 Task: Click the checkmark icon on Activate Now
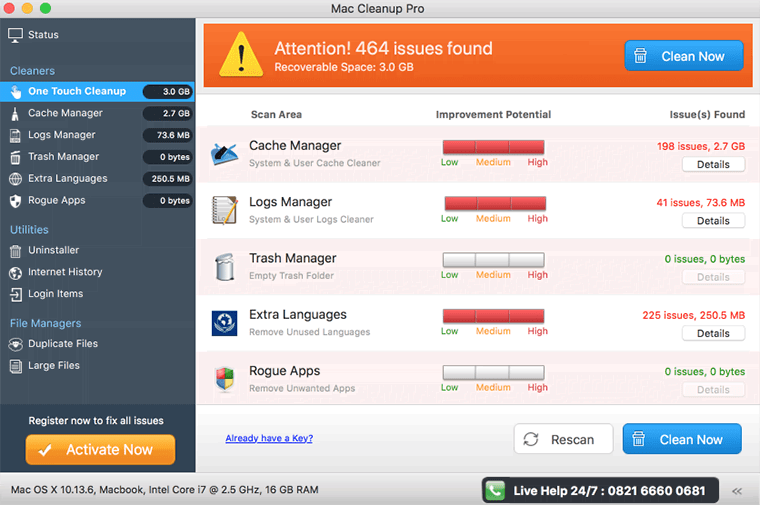tap(45, 450)
